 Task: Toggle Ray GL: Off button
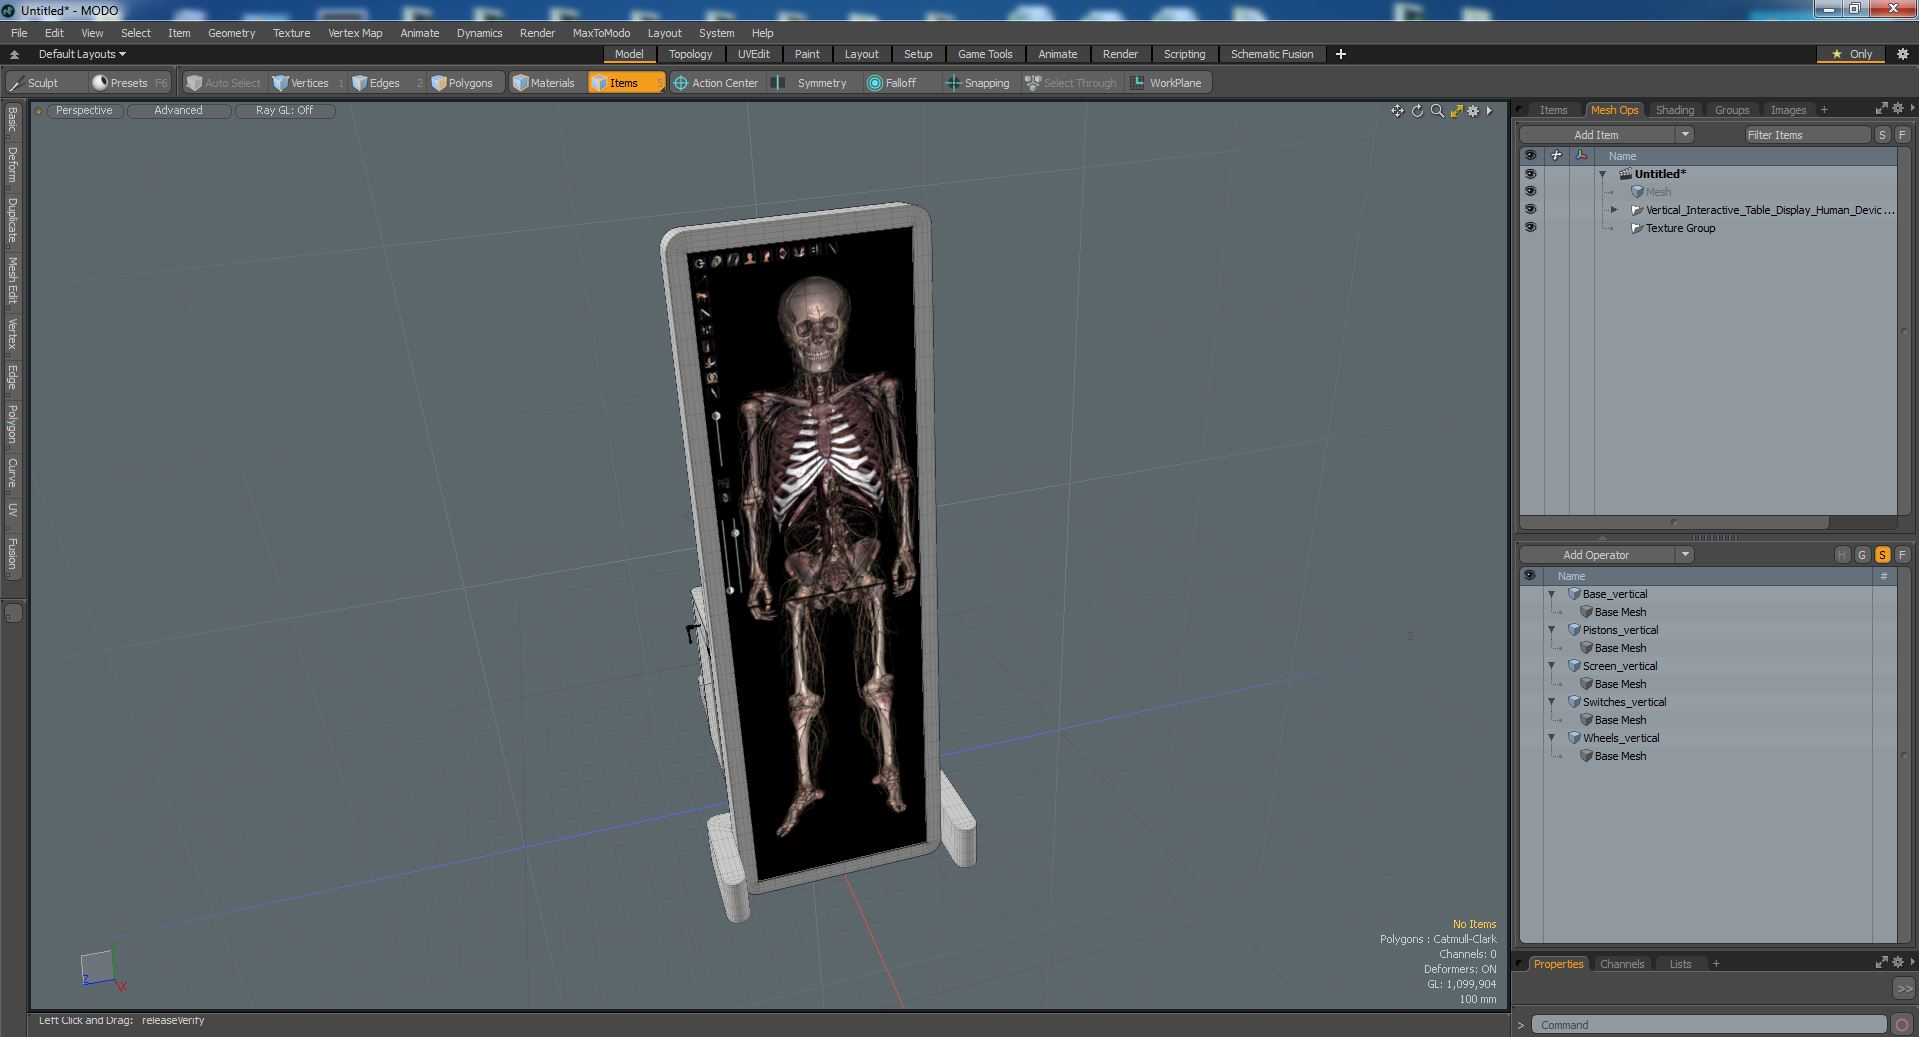[284, 111]
